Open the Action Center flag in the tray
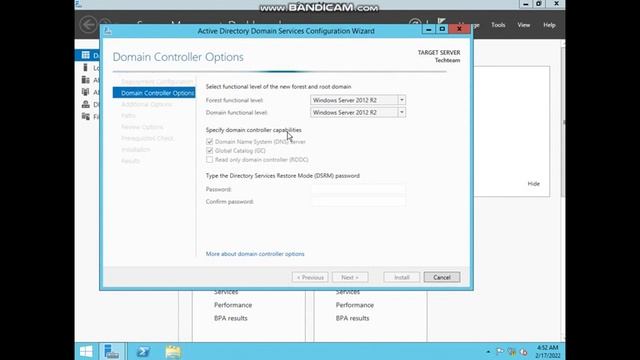 pyautogui.click(x=500, y=351)
